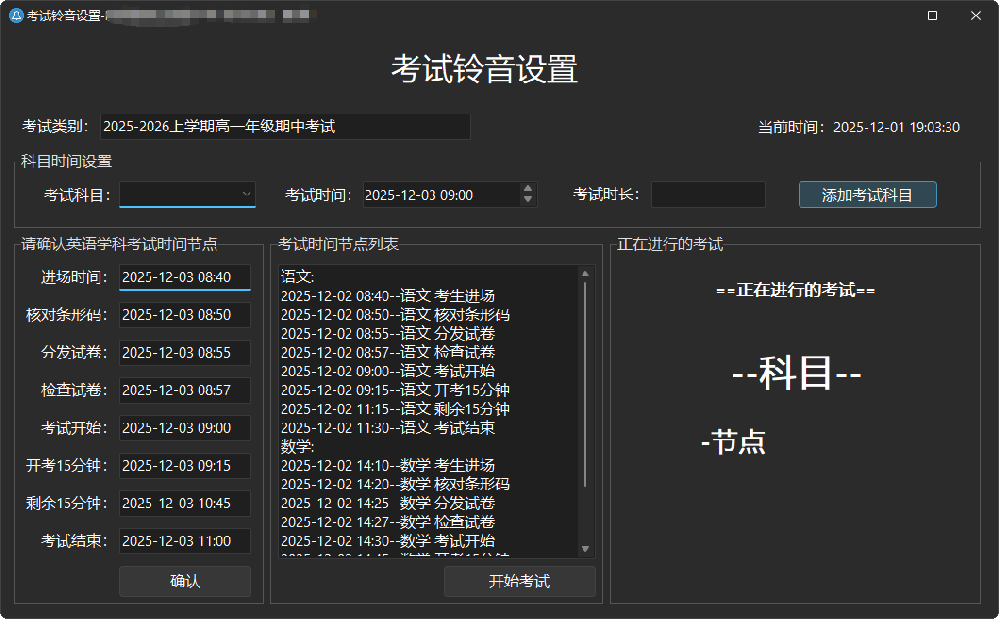
Task: Click the 开始考试 button
Action: pyautogui.click(x=519, y=581)
